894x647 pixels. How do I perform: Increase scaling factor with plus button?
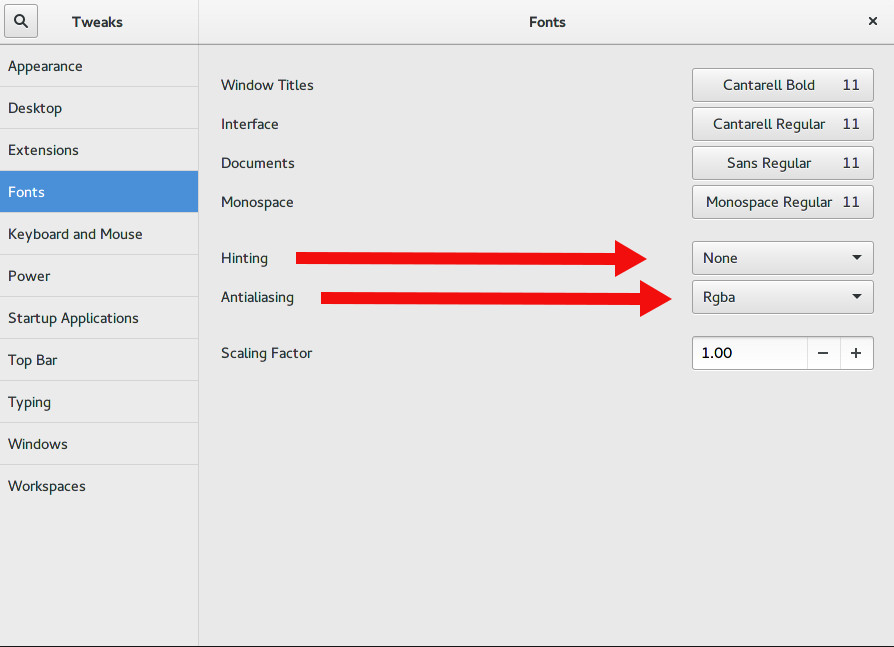coord(857,353)
